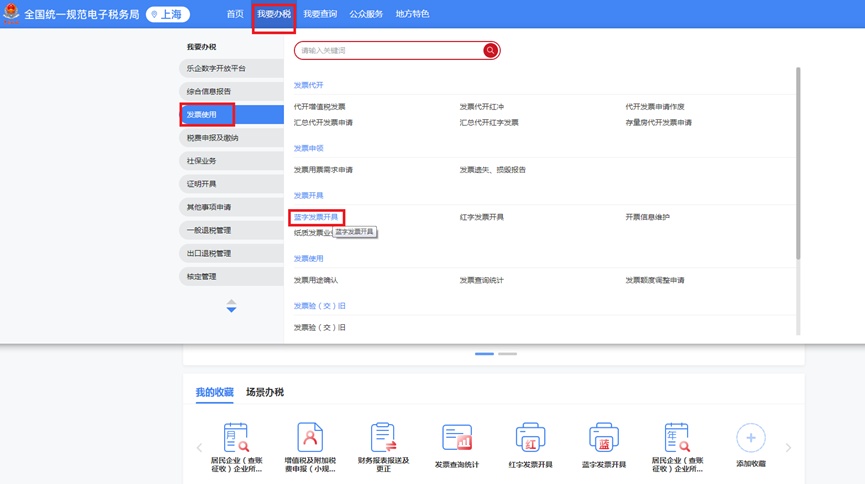The height and width of the screenshot is (484, 865).
Task: Click the menu panel vertical scrollbar
Action: pyautogui.click(x=797, y=160)
